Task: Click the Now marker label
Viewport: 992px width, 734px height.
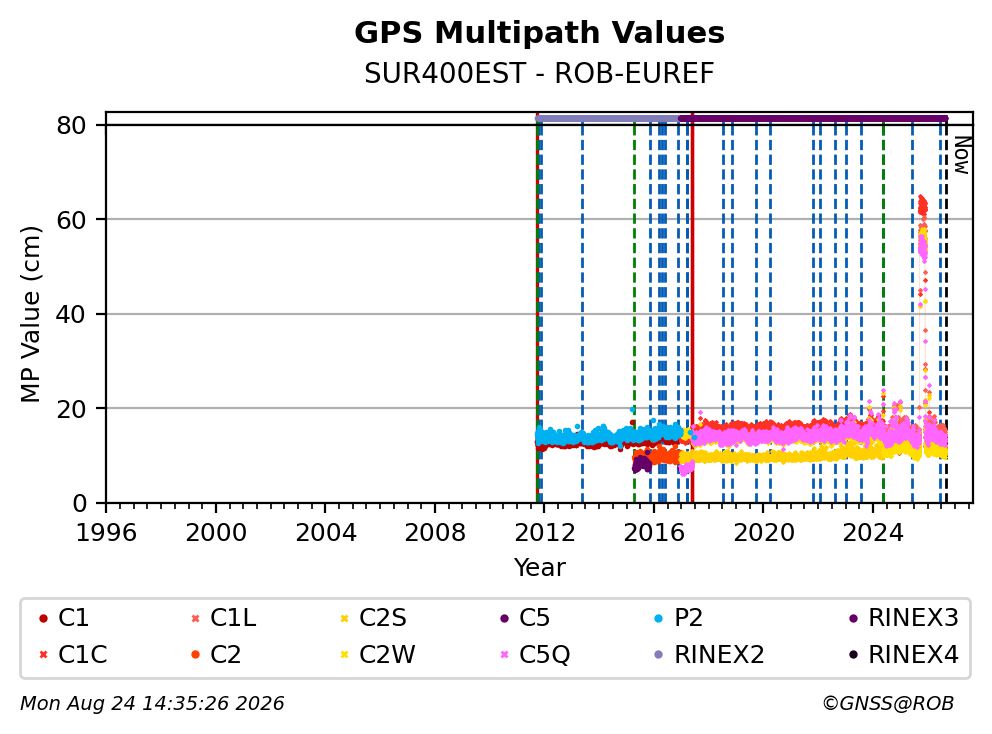Action: [962, 155]
